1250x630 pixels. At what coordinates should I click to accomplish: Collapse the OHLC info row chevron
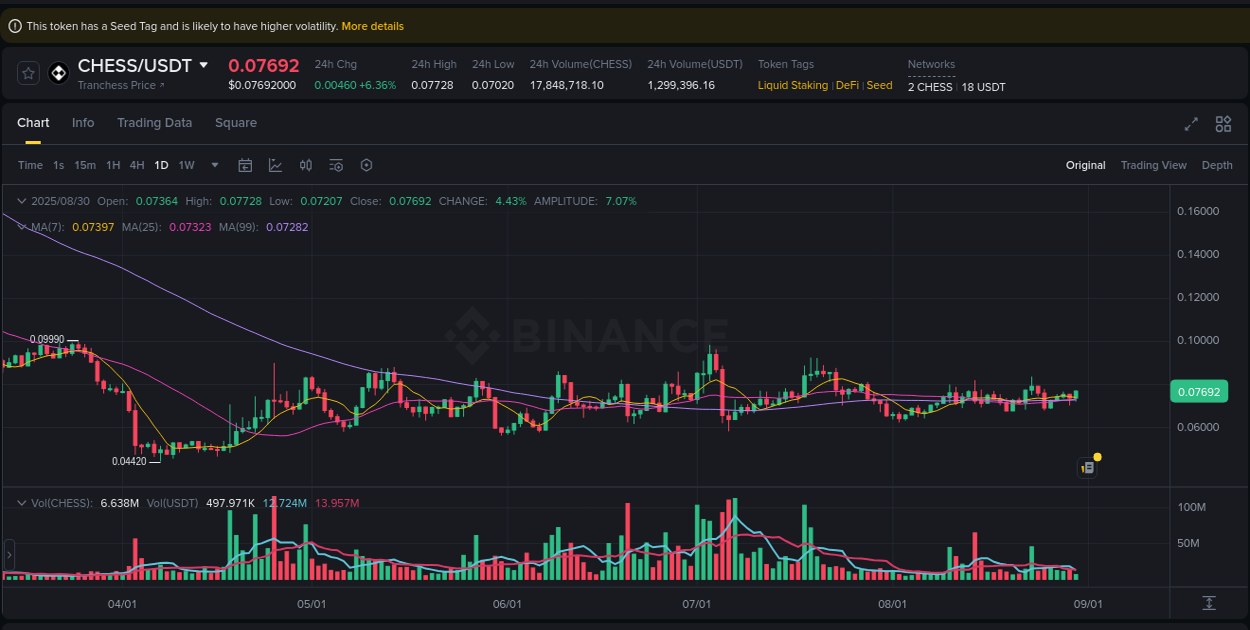20,201
